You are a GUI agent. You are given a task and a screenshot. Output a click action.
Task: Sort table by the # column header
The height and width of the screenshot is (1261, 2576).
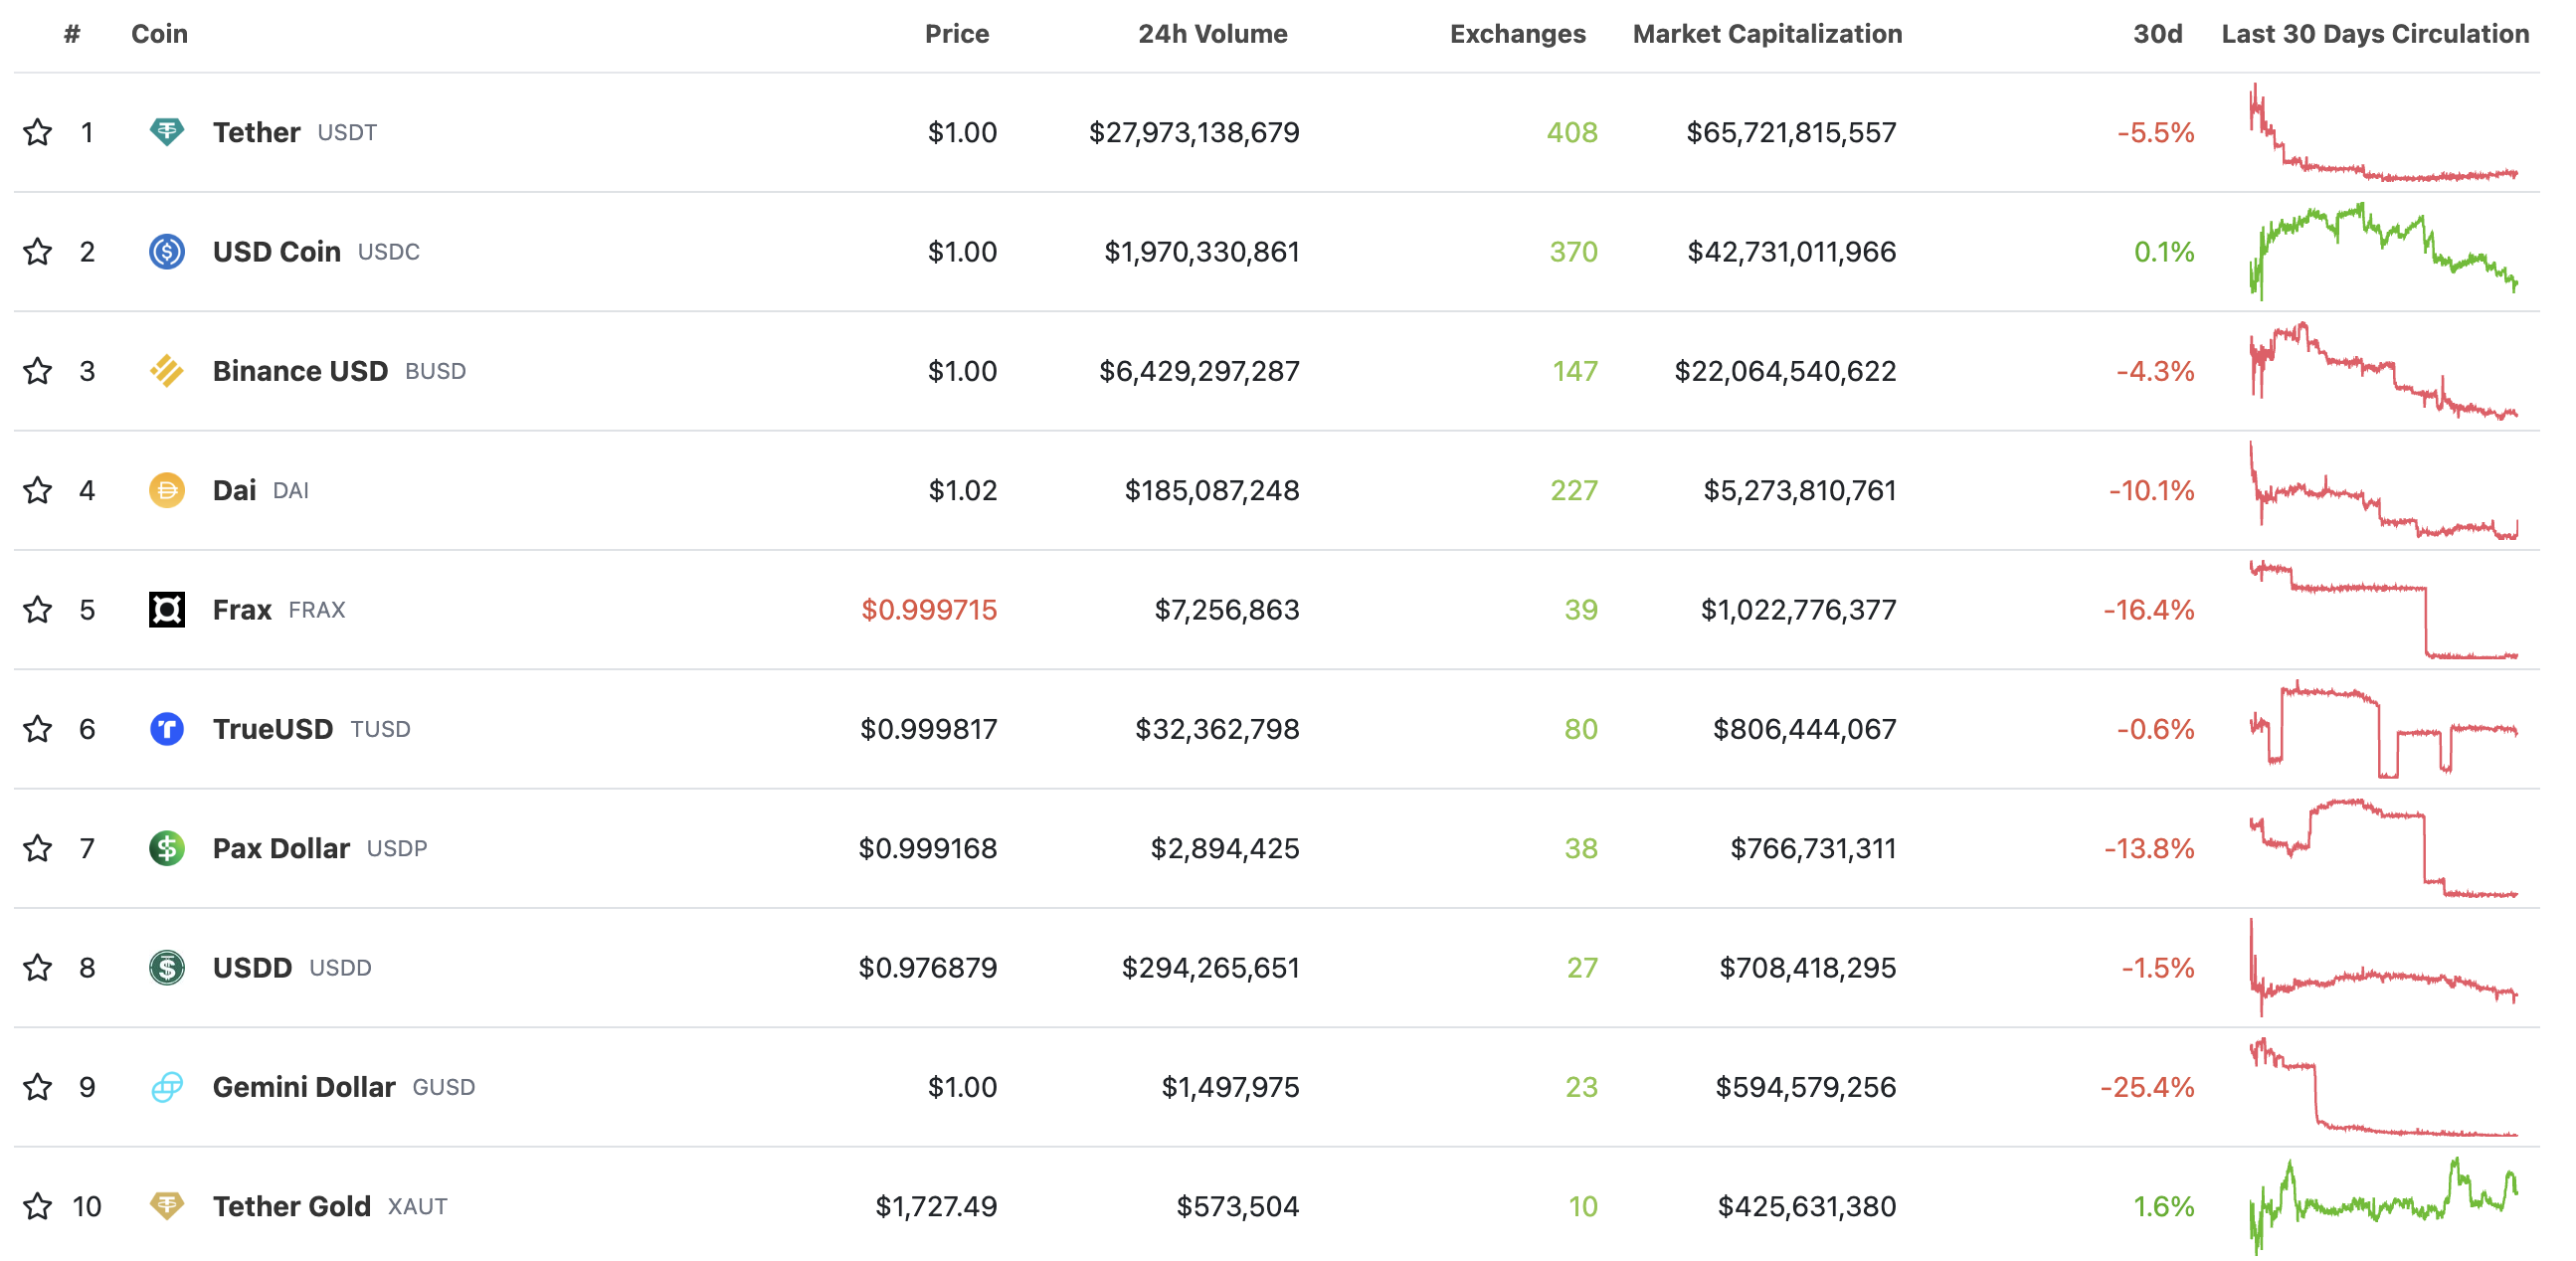pos(72,34)
